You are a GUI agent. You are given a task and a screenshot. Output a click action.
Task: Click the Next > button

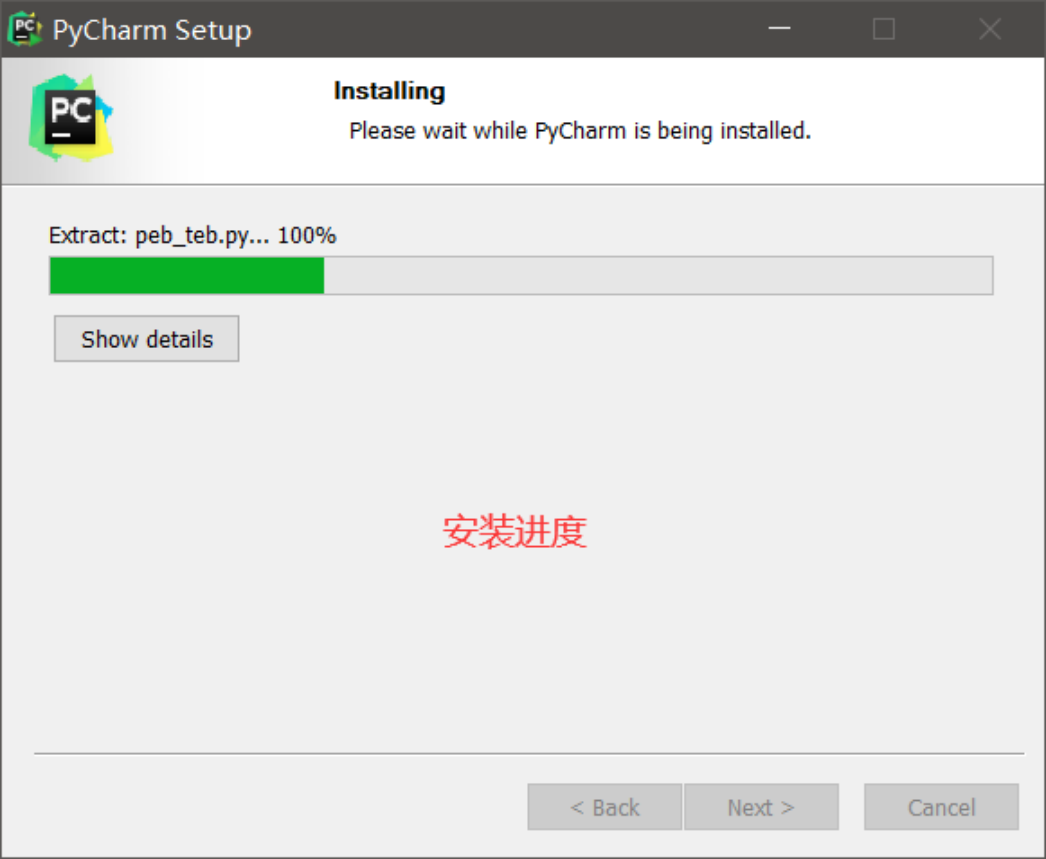pos(761,807)
